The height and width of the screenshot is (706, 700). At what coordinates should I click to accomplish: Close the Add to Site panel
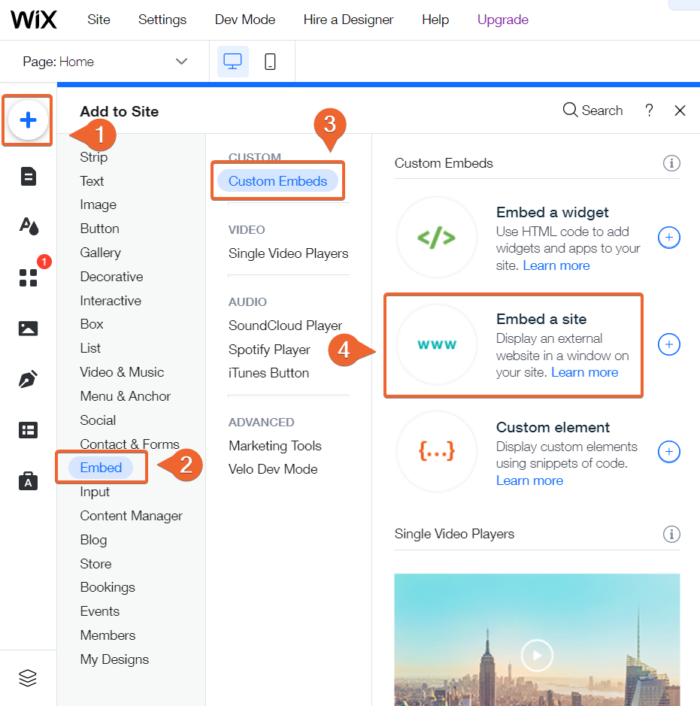tap(680, 110)
